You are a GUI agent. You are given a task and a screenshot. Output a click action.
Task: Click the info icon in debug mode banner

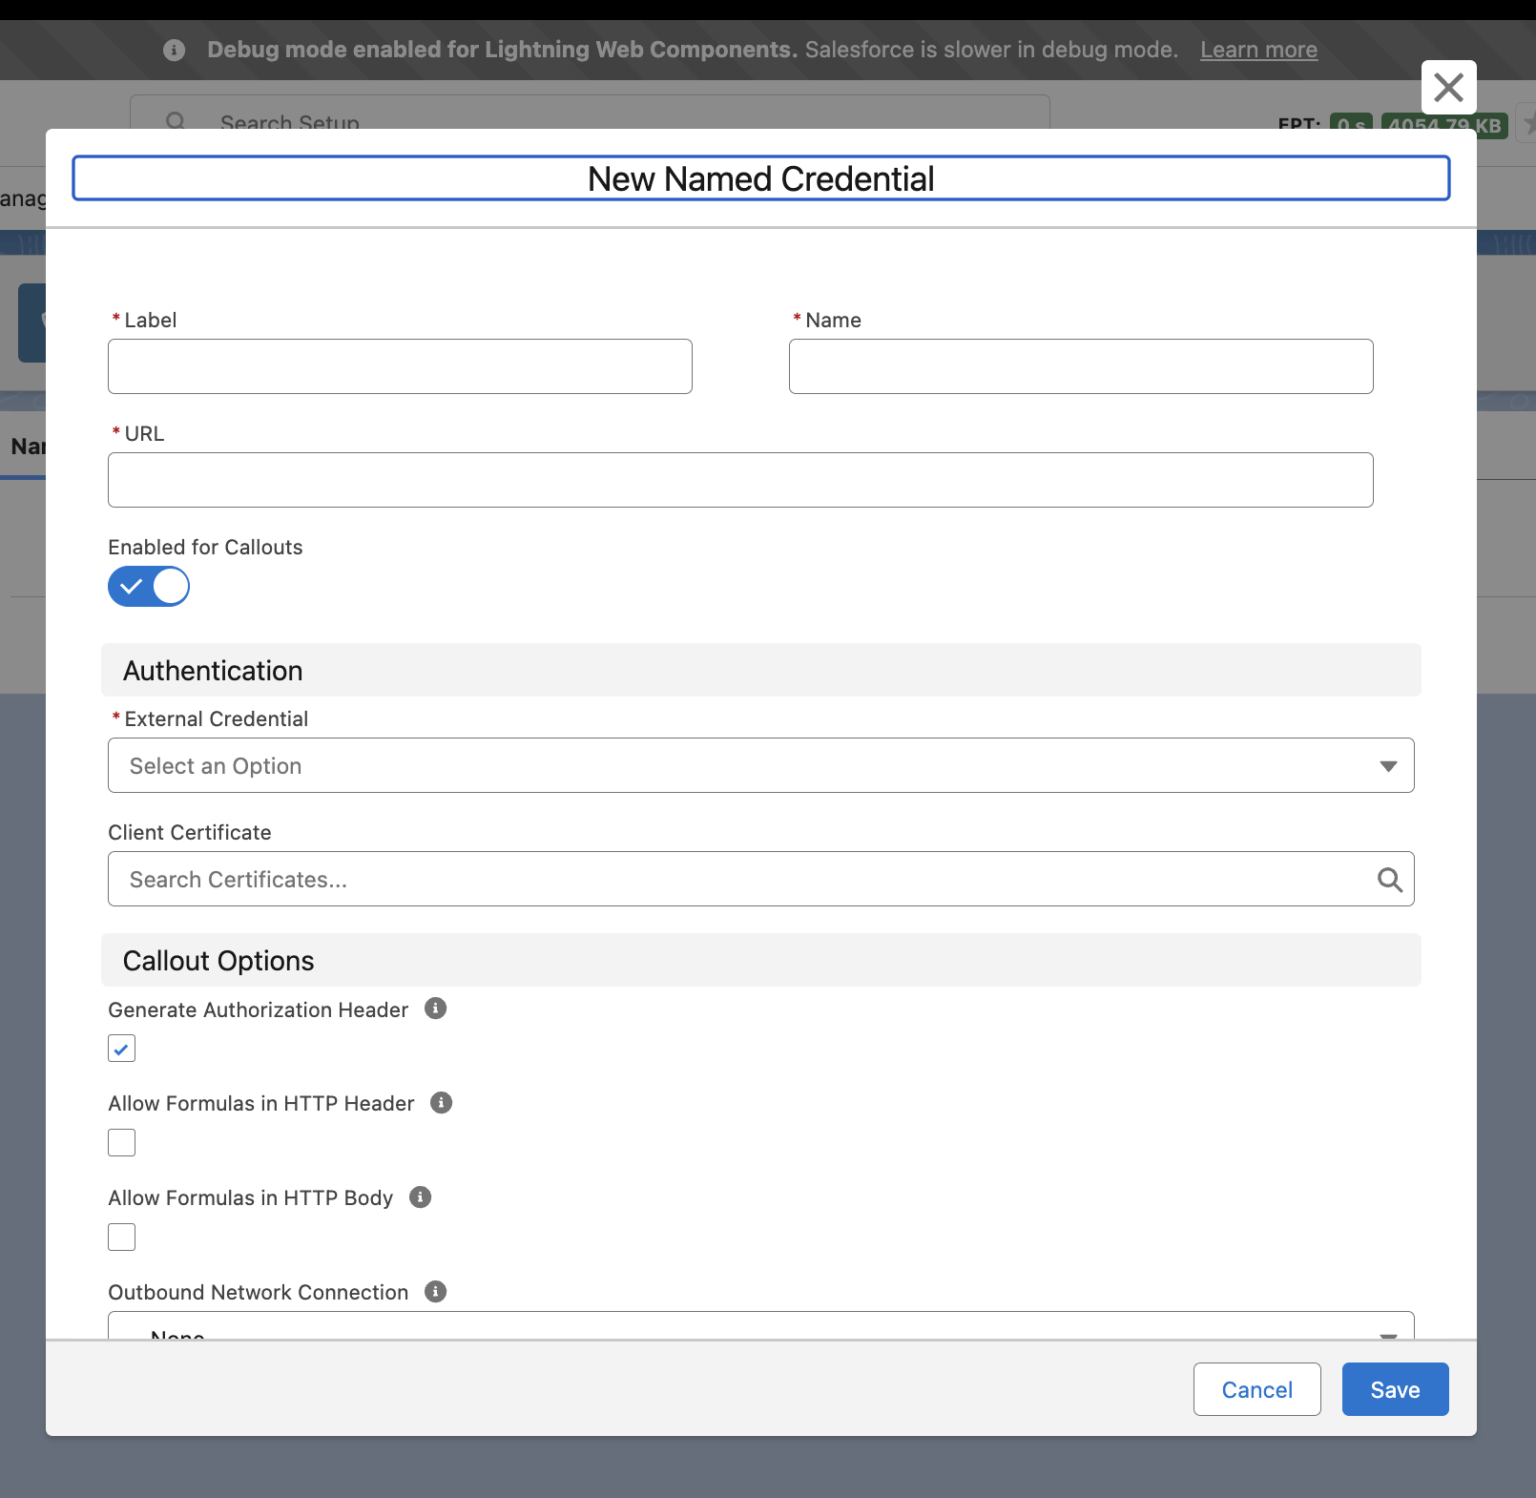click(x=174, y=50)
